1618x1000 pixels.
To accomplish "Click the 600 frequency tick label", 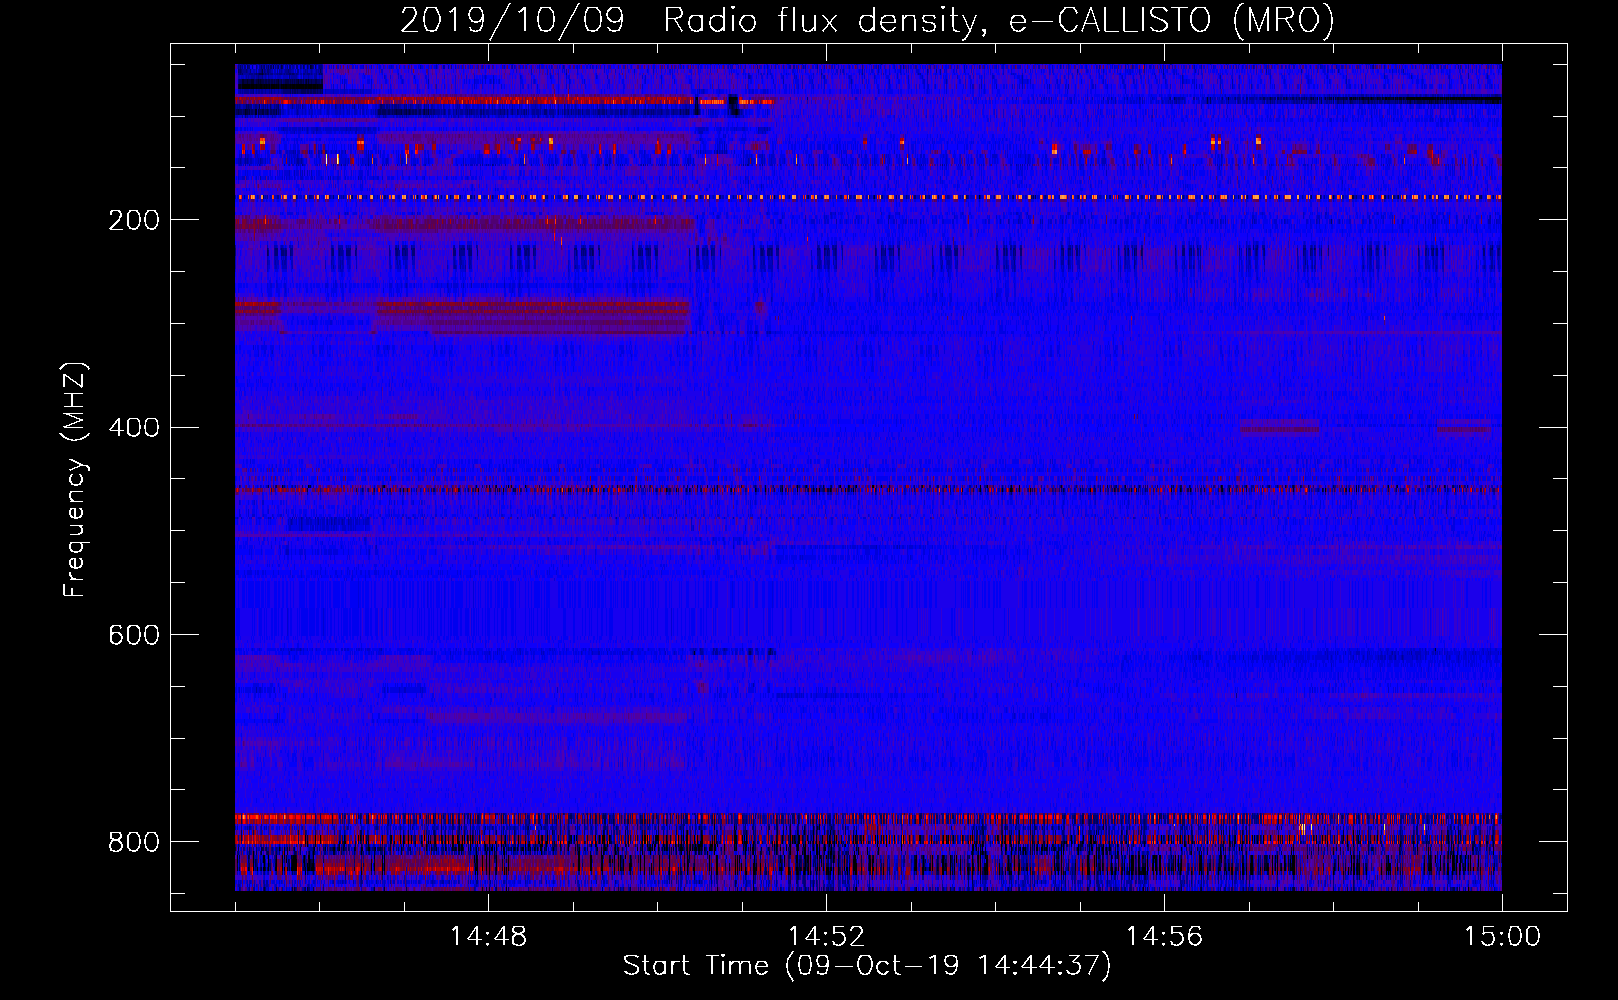I will tap(133, 635).
